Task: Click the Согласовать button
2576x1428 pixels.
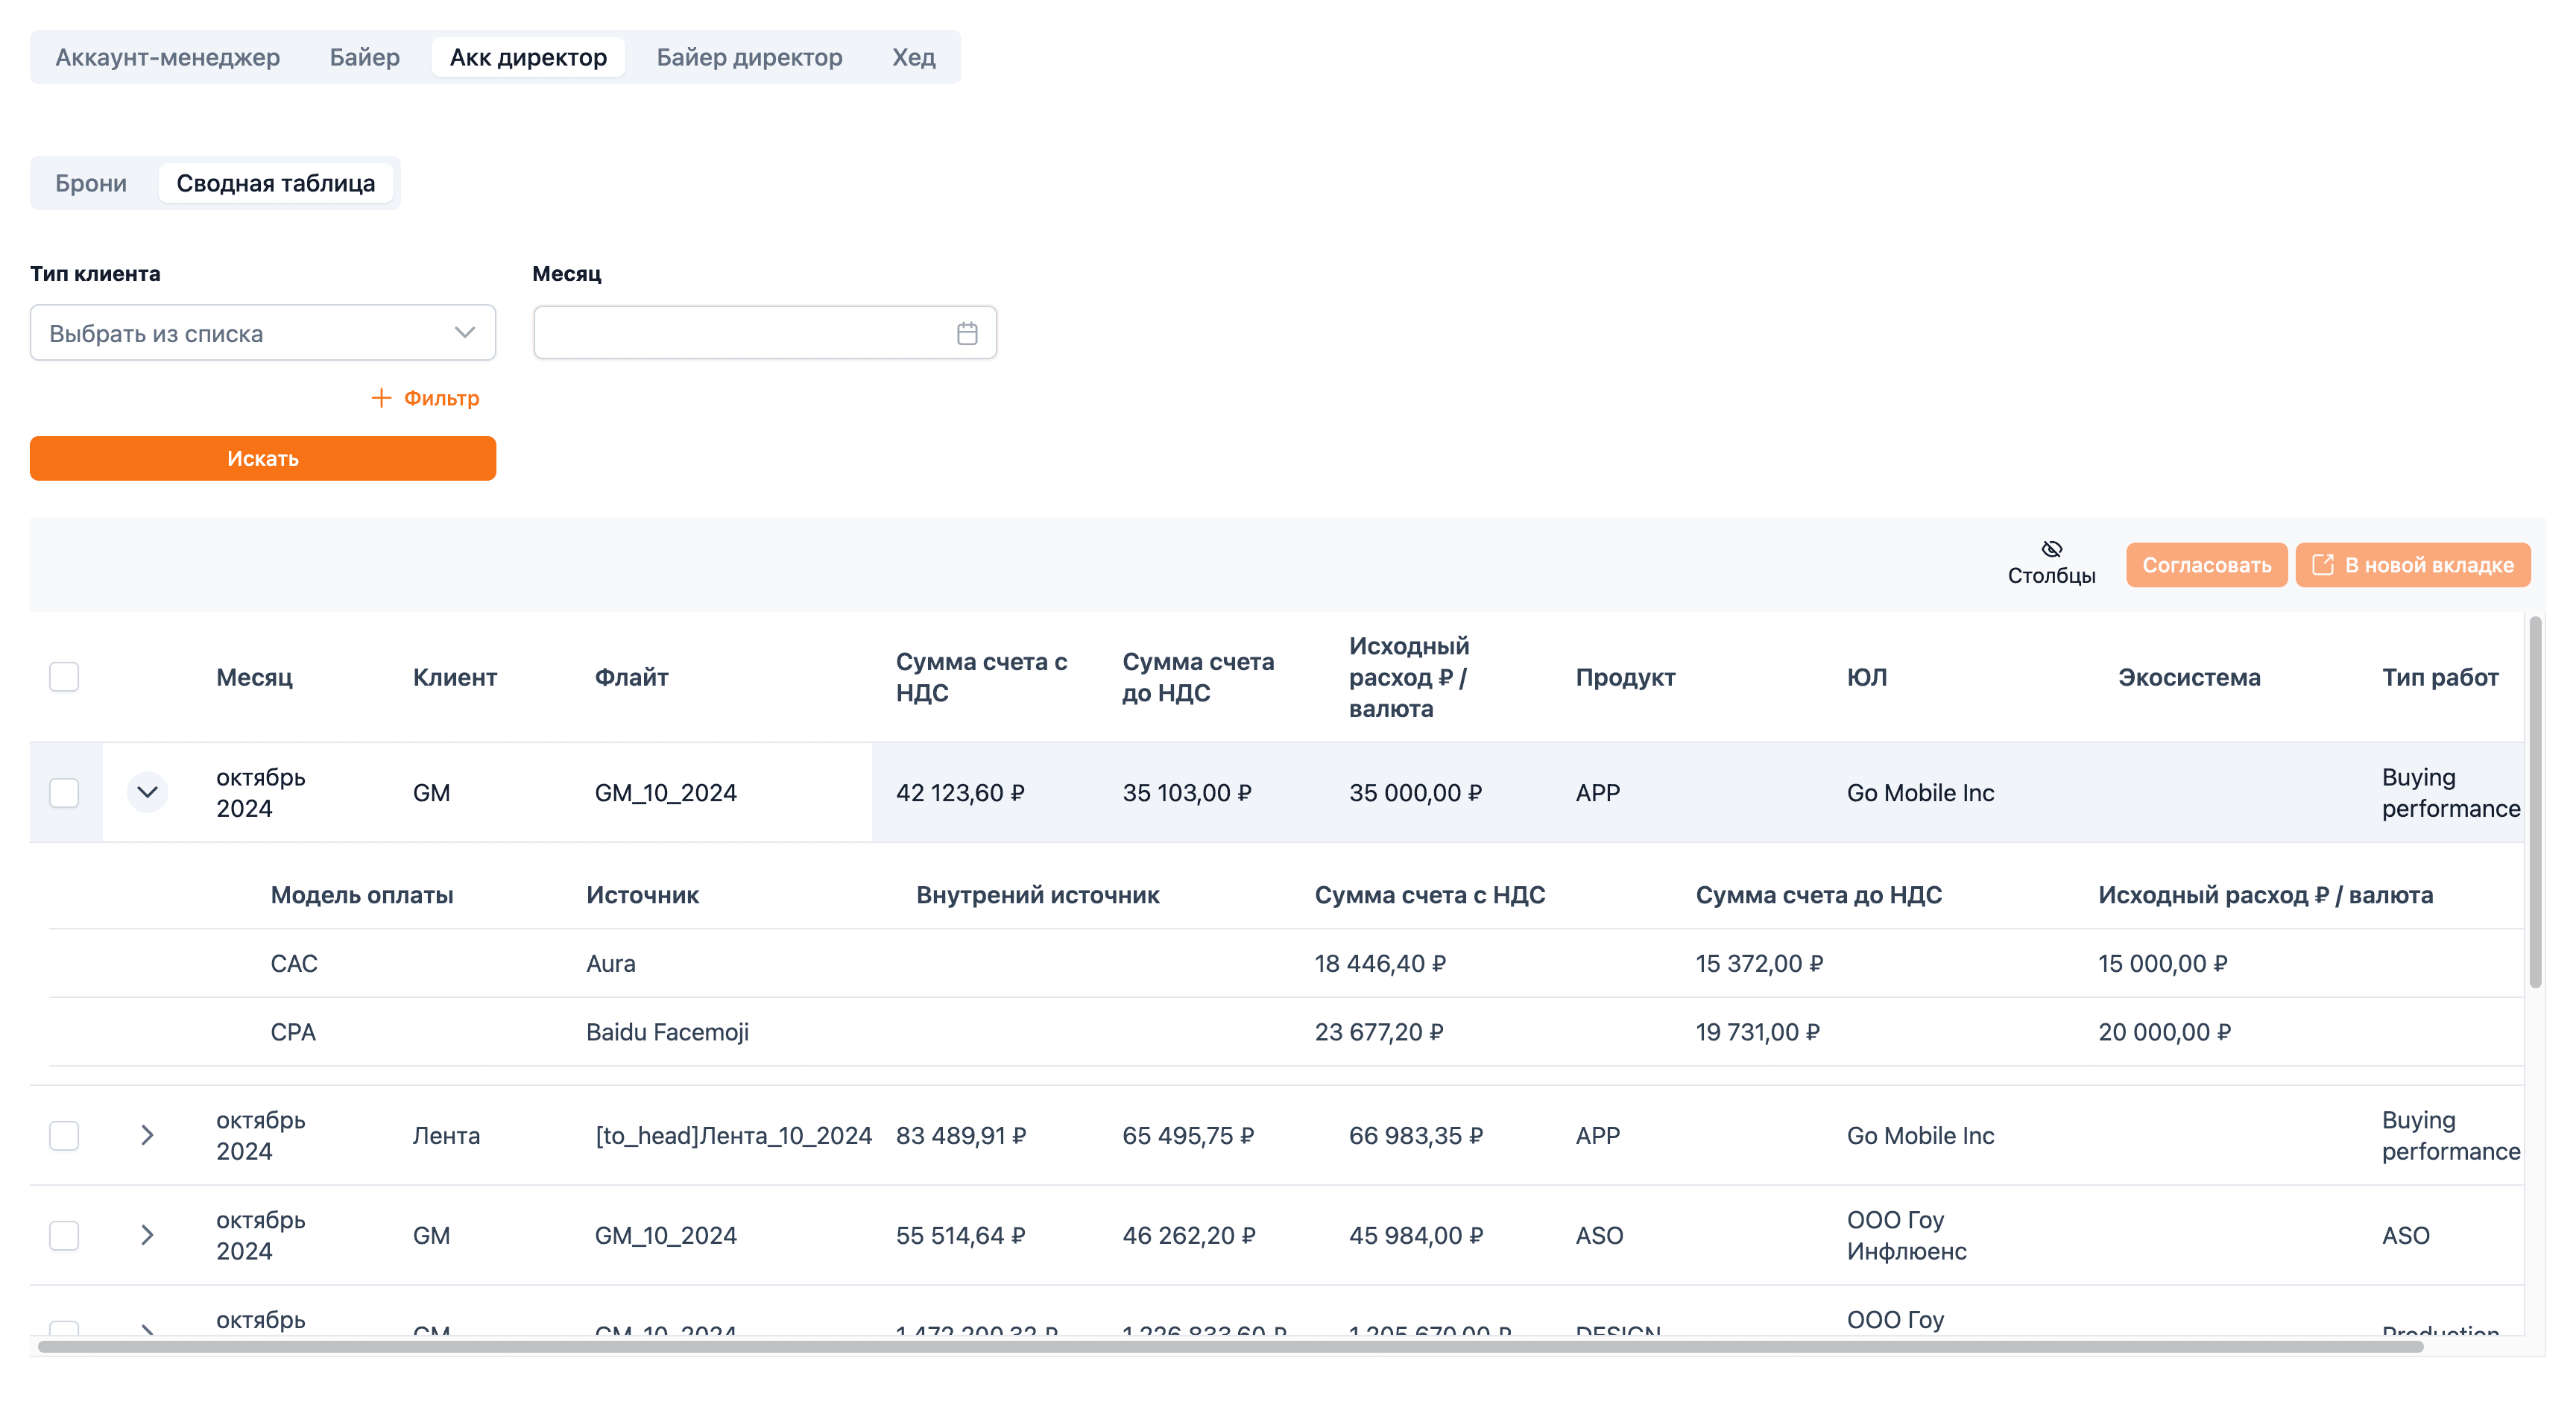Action: [x=2206, y=565]
